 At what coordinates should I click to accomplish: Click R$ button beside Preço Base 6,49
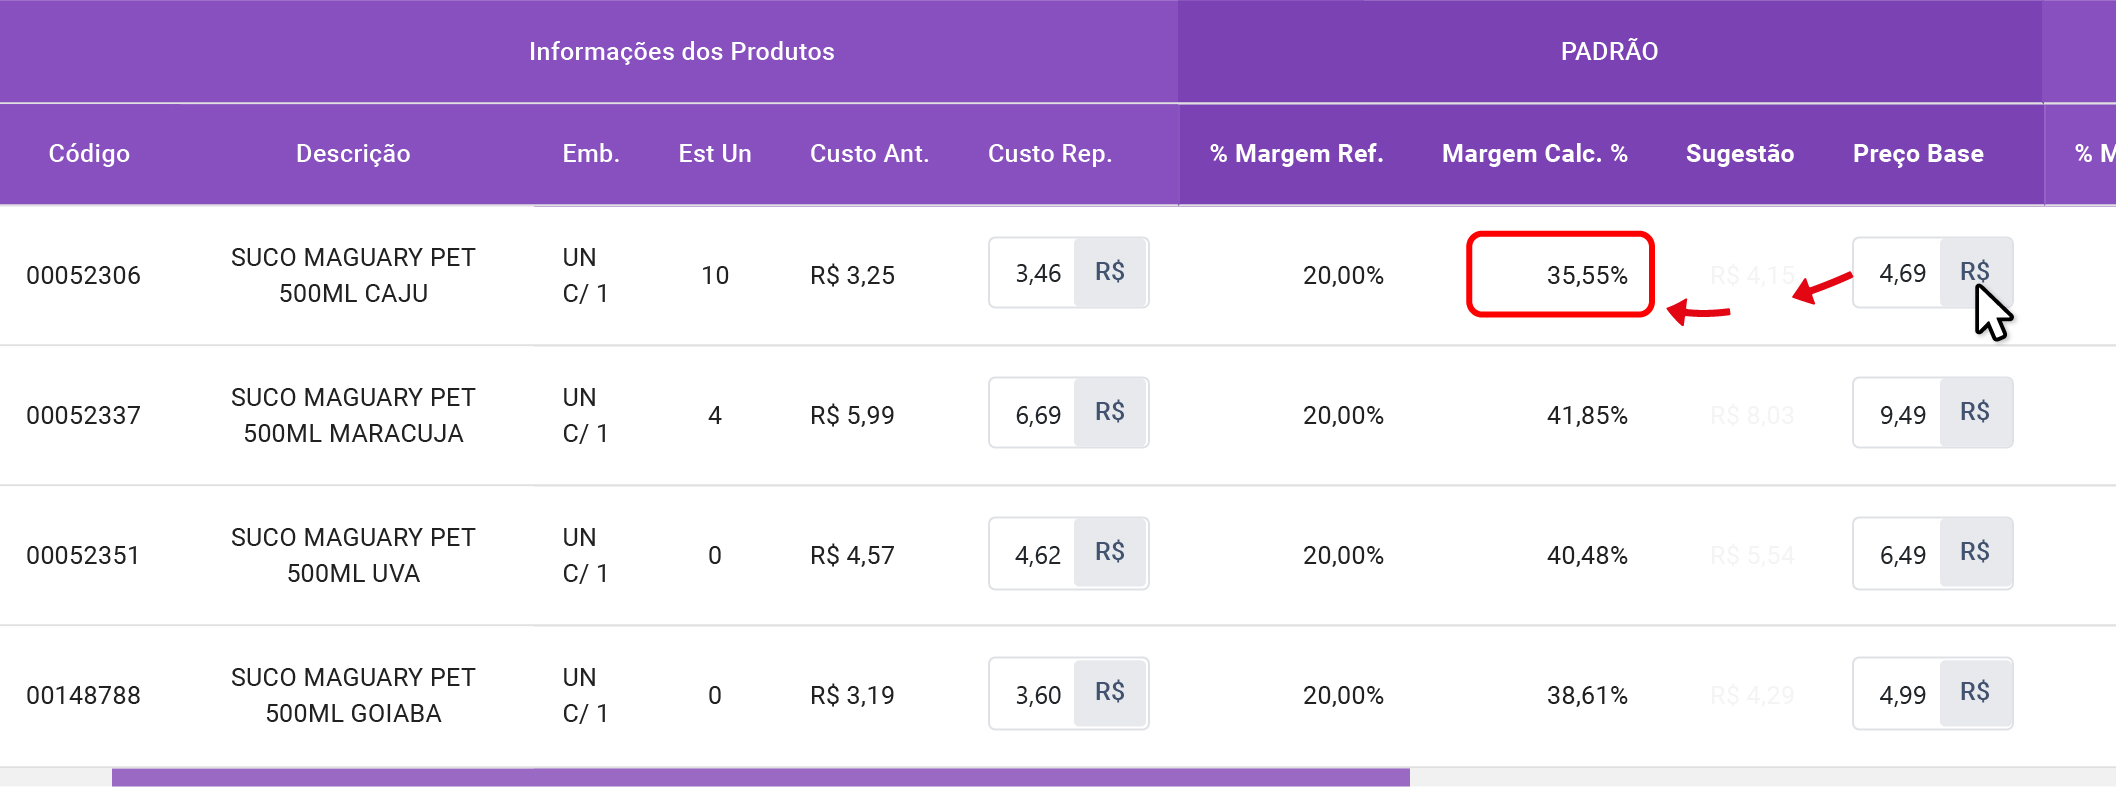point(1975,552)
